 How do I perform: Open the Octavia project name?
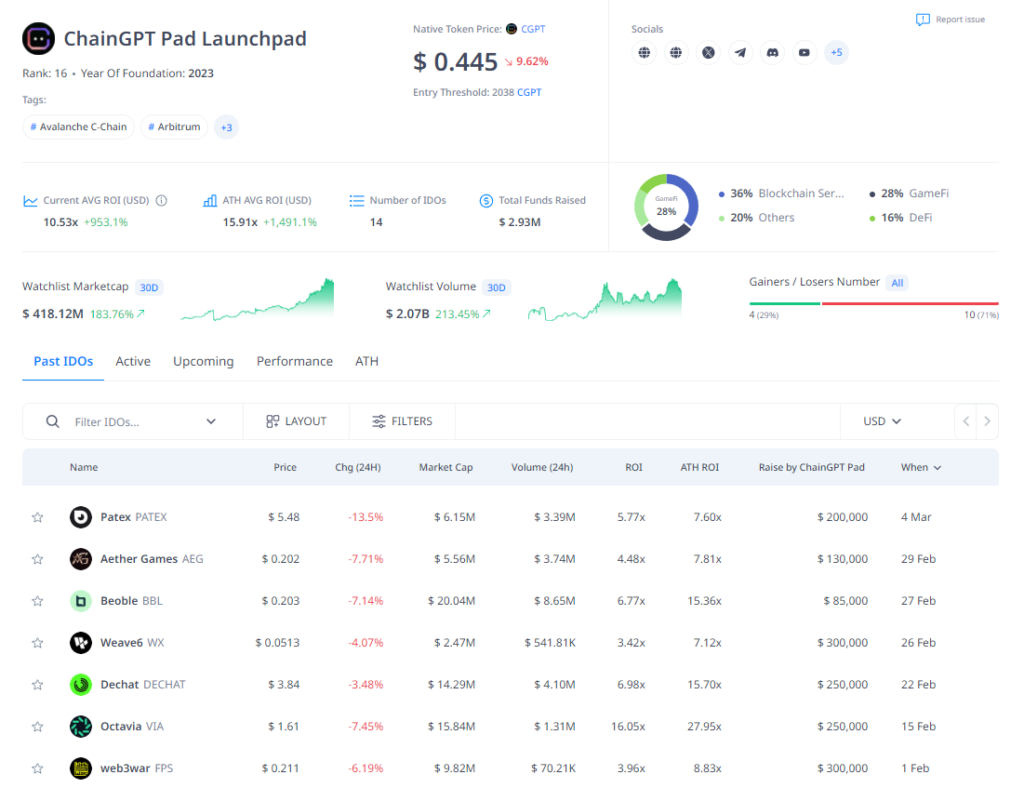point(121,726)
